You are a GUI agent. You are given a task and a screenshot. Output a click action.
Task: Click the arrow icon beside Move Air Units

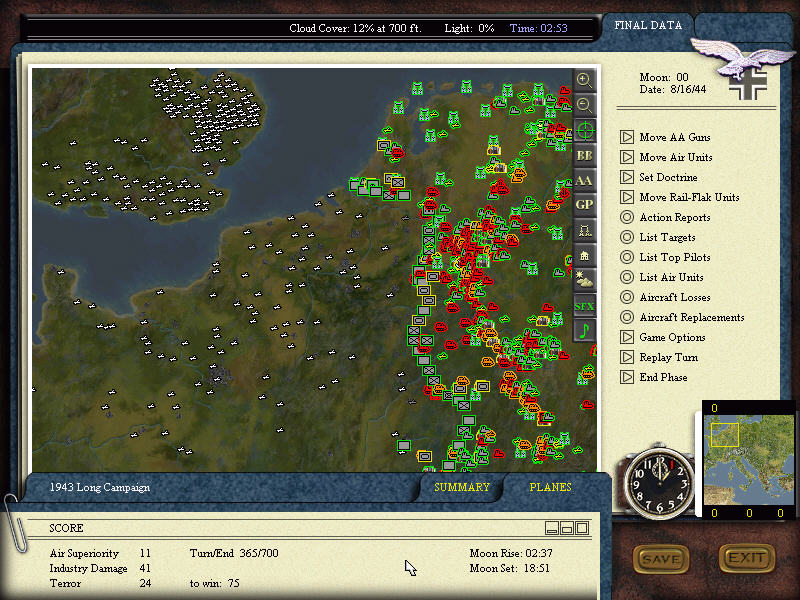[x=627, y=157]
